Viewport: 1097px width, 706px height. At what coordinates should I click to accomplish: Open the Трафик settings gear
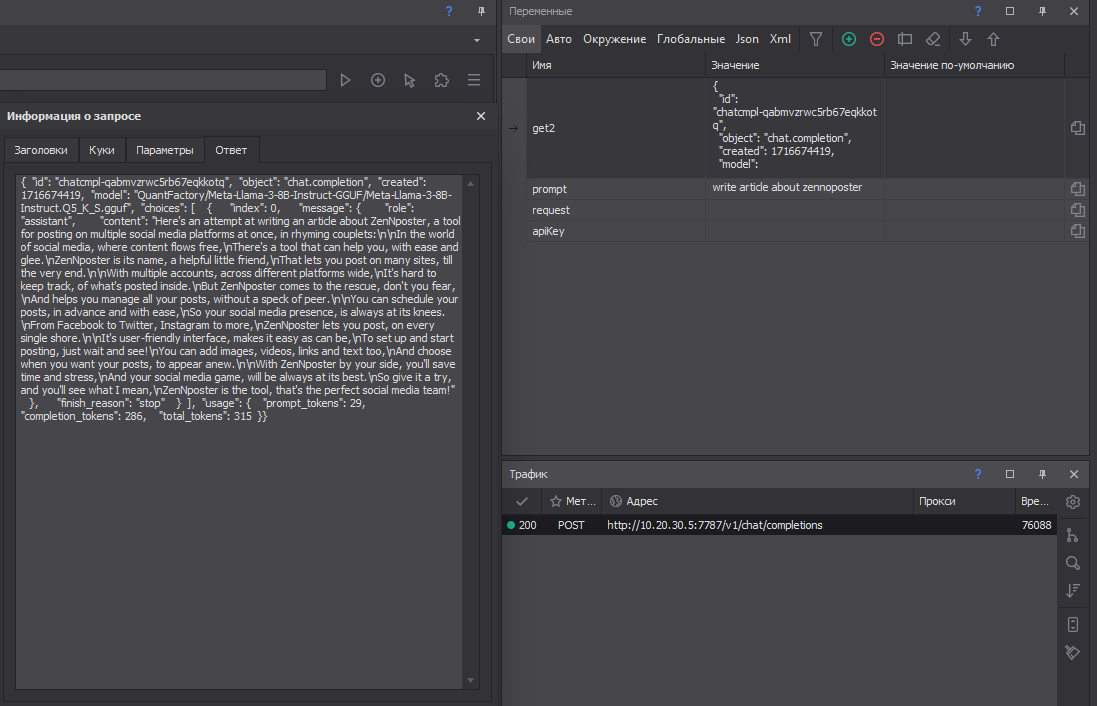pos(1073,501)
